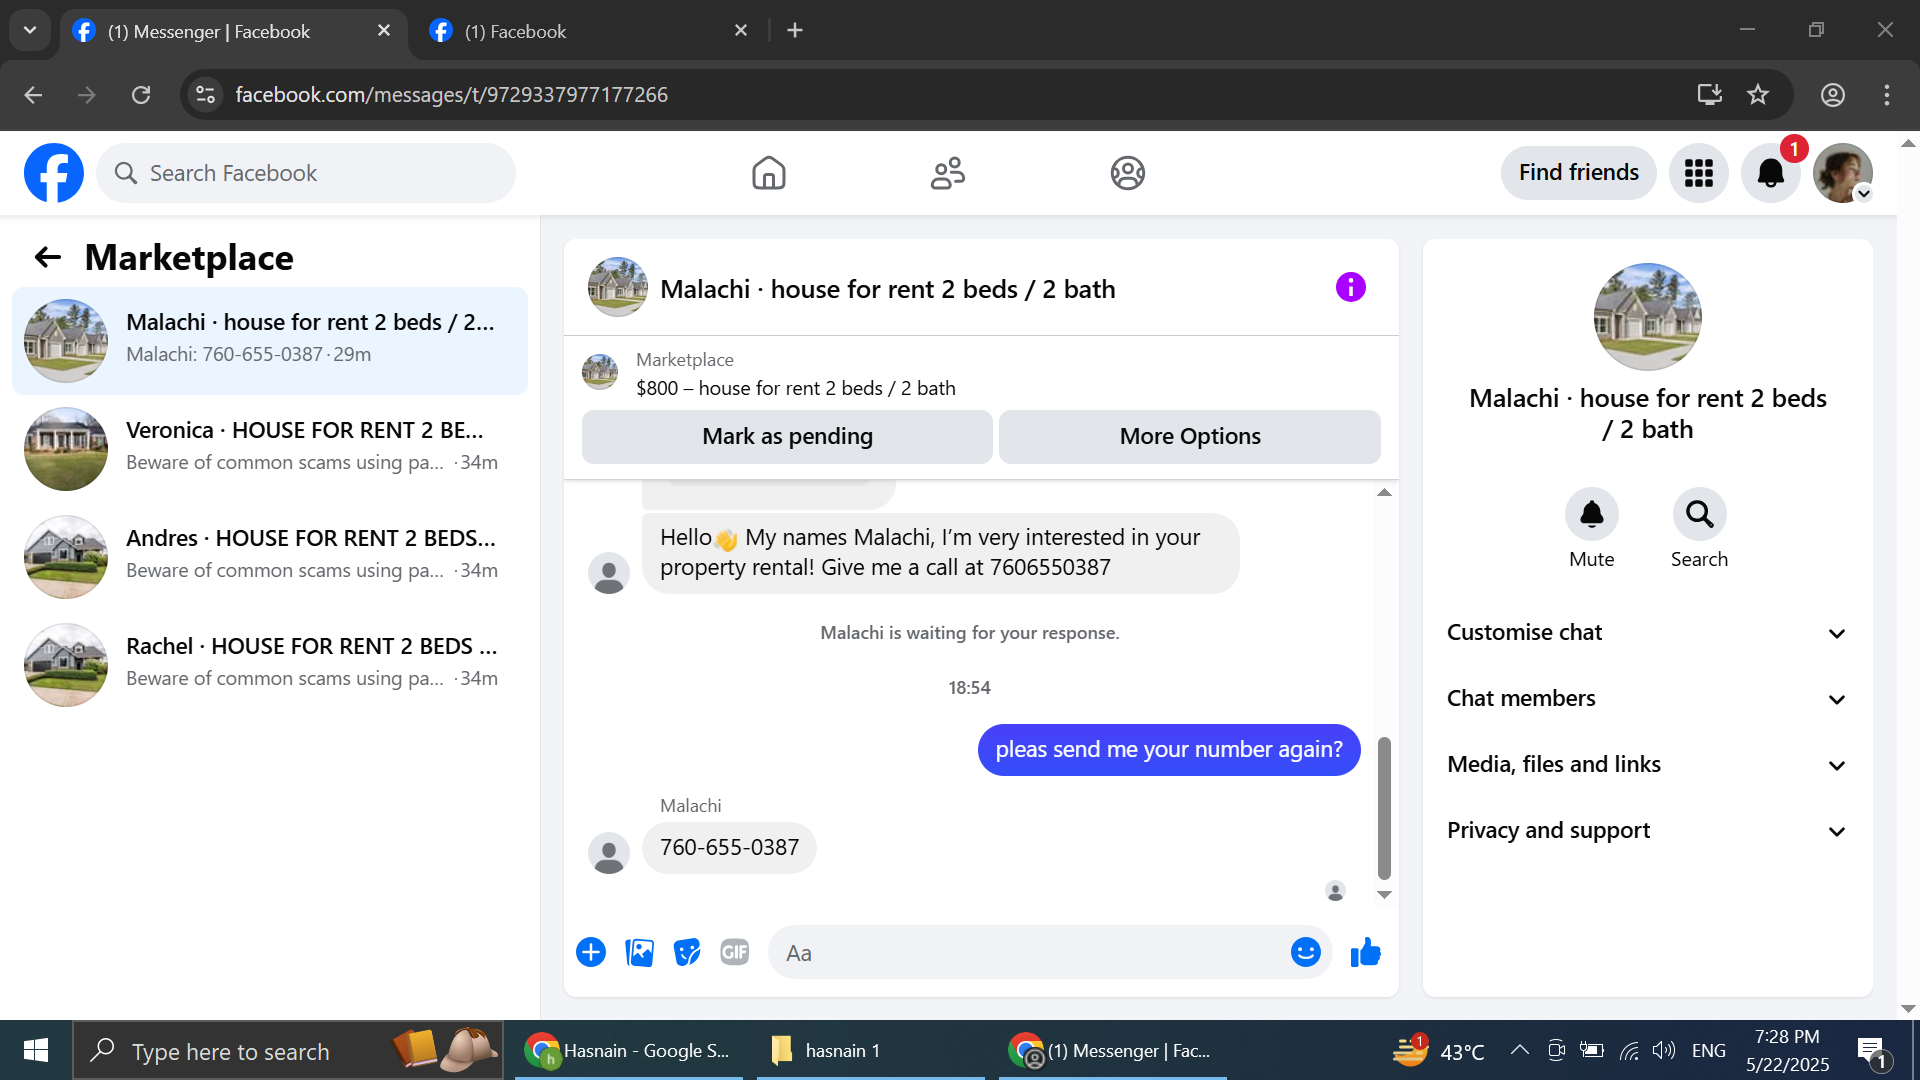Open Chrome profile icon

[1832, 94]
